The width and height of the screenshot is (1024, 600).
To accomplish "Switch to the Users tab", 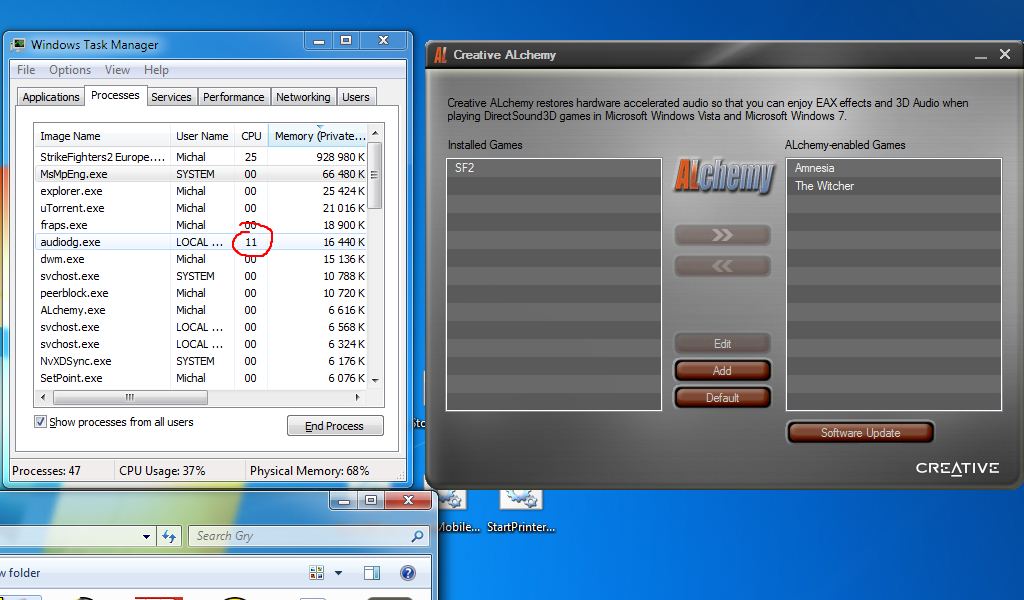I will (356, 97).
